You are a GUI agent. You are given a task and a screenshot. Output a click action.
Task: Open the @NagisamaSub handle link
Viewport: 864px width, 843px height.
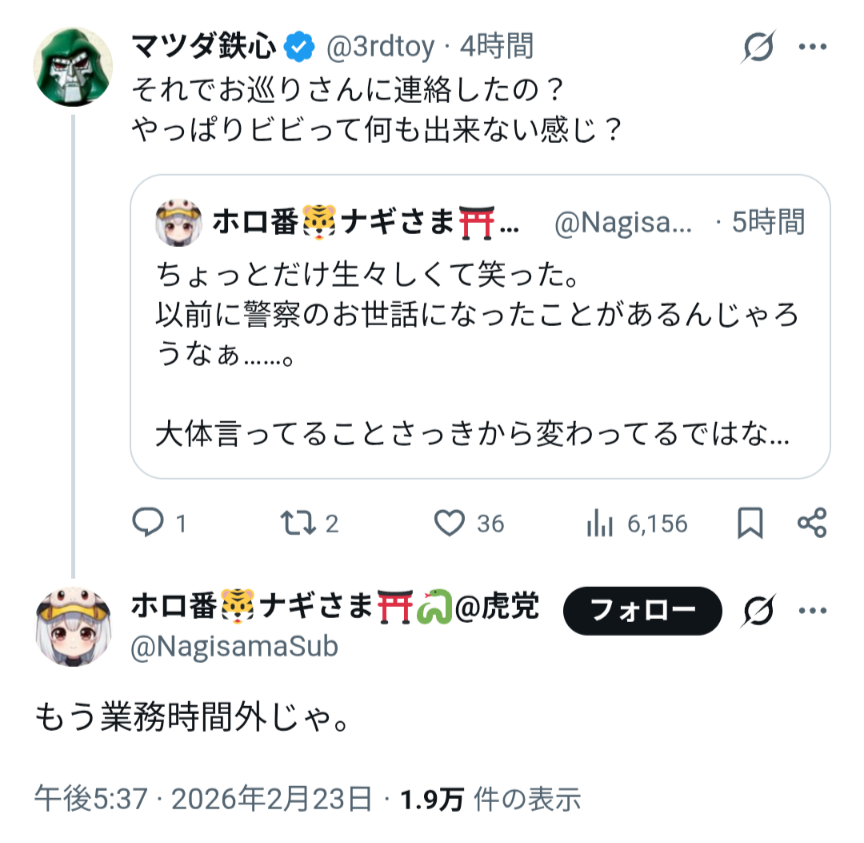(x=234, y=647)
